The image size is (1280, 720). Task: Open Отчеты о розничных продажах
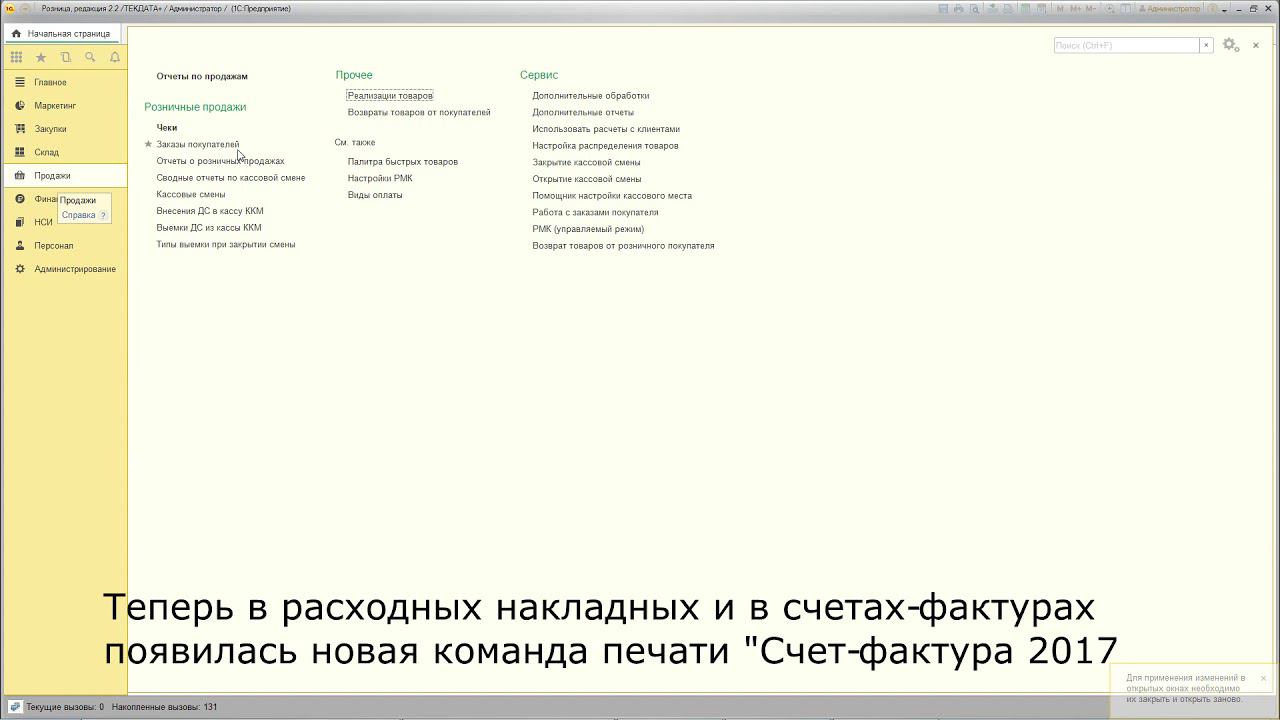pos(220,161)
